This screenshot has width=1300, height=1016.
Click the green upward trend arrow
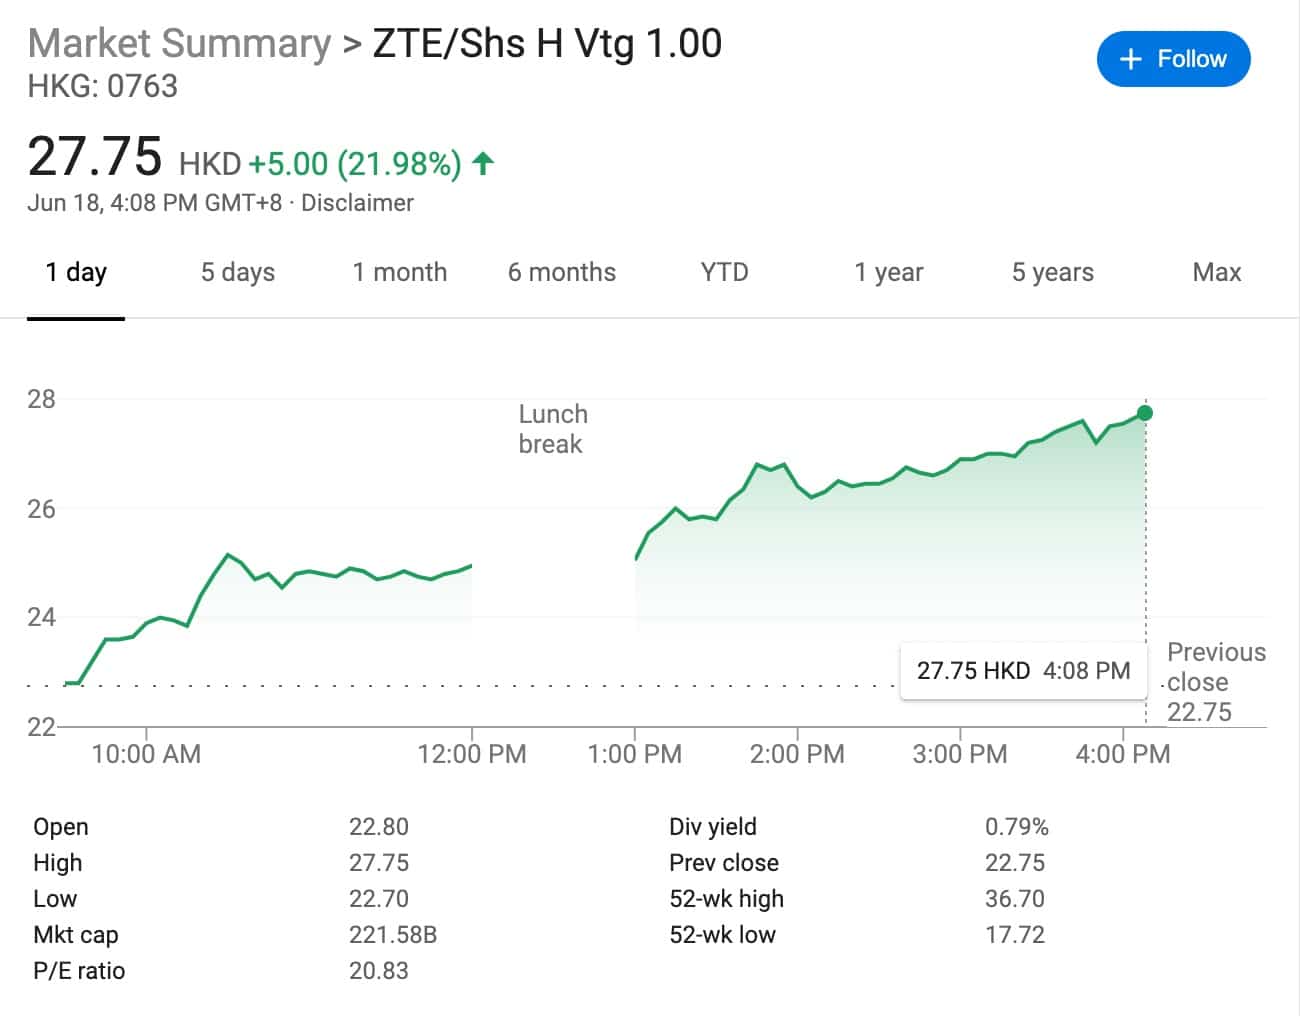click(x=482, y=163)
